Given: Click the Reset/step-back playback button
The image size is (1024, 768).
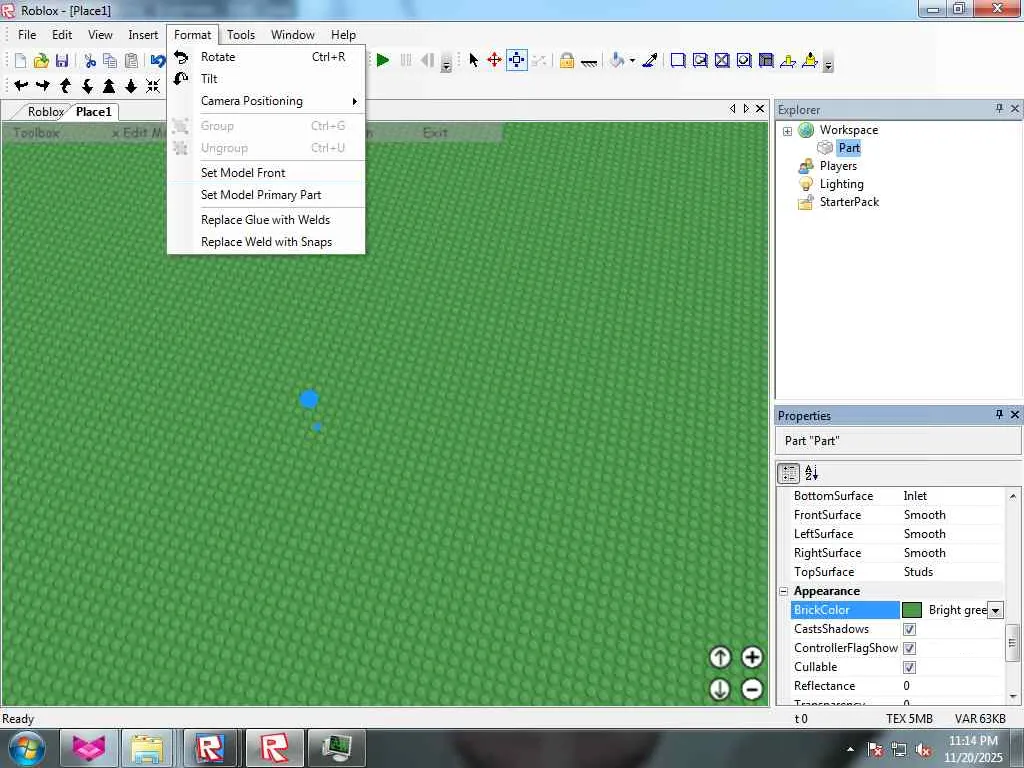Looking at the screenshot, I should click(x=427, y=61).
